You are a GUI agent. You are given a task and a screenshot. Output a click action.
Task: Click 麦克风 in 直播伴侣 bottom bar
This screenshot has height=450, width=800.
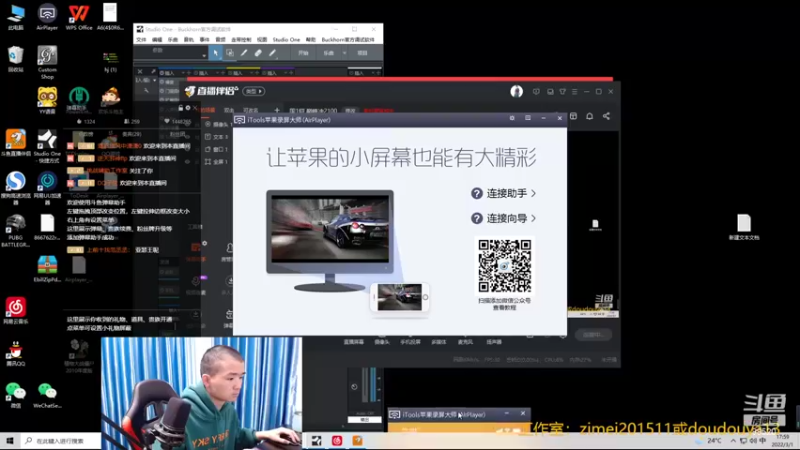[x=465, y=342]
